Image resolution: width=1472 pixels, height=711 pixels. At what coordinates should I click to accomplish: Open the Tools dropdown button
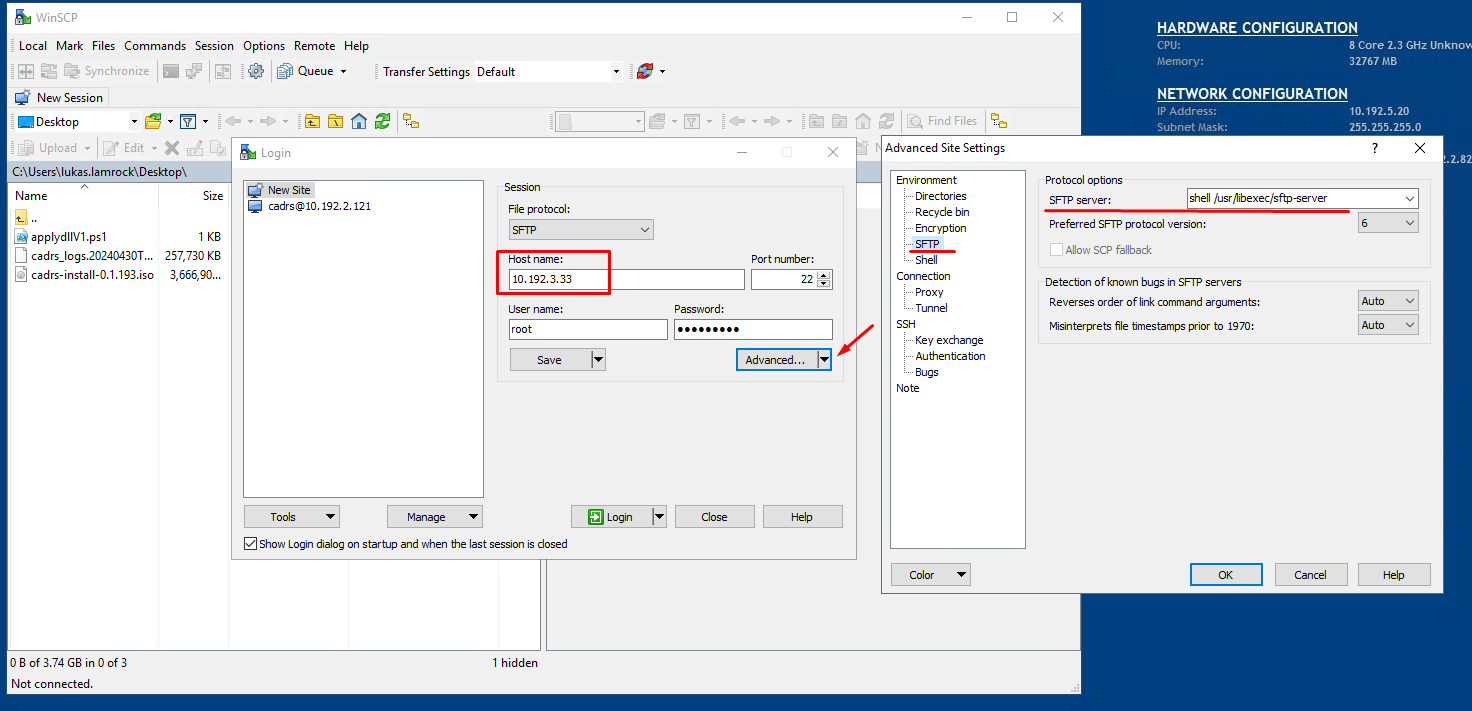point(292,517)
